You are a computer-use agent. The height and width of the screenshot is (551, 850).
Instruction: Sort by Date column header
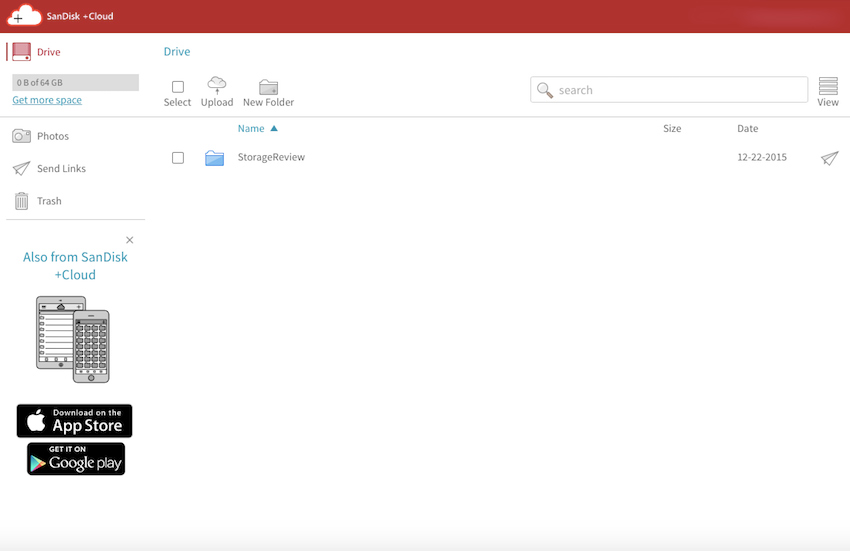748,129
